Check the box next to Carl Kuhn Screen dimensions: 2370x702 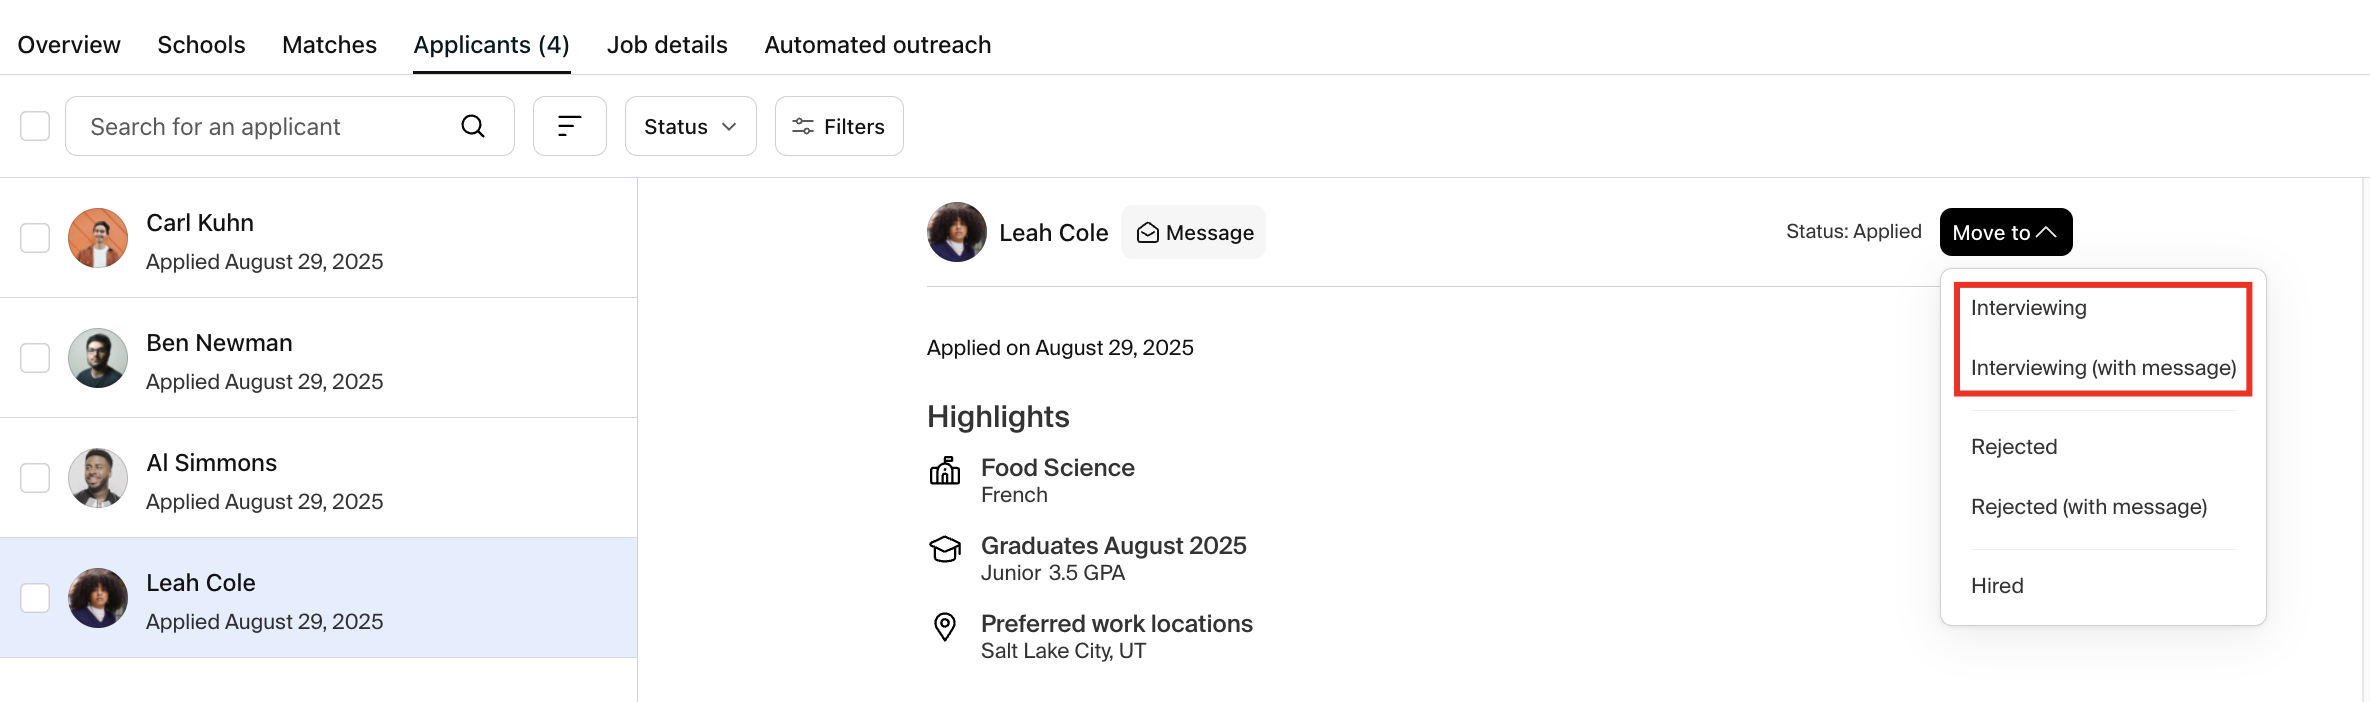click(35, 238)
